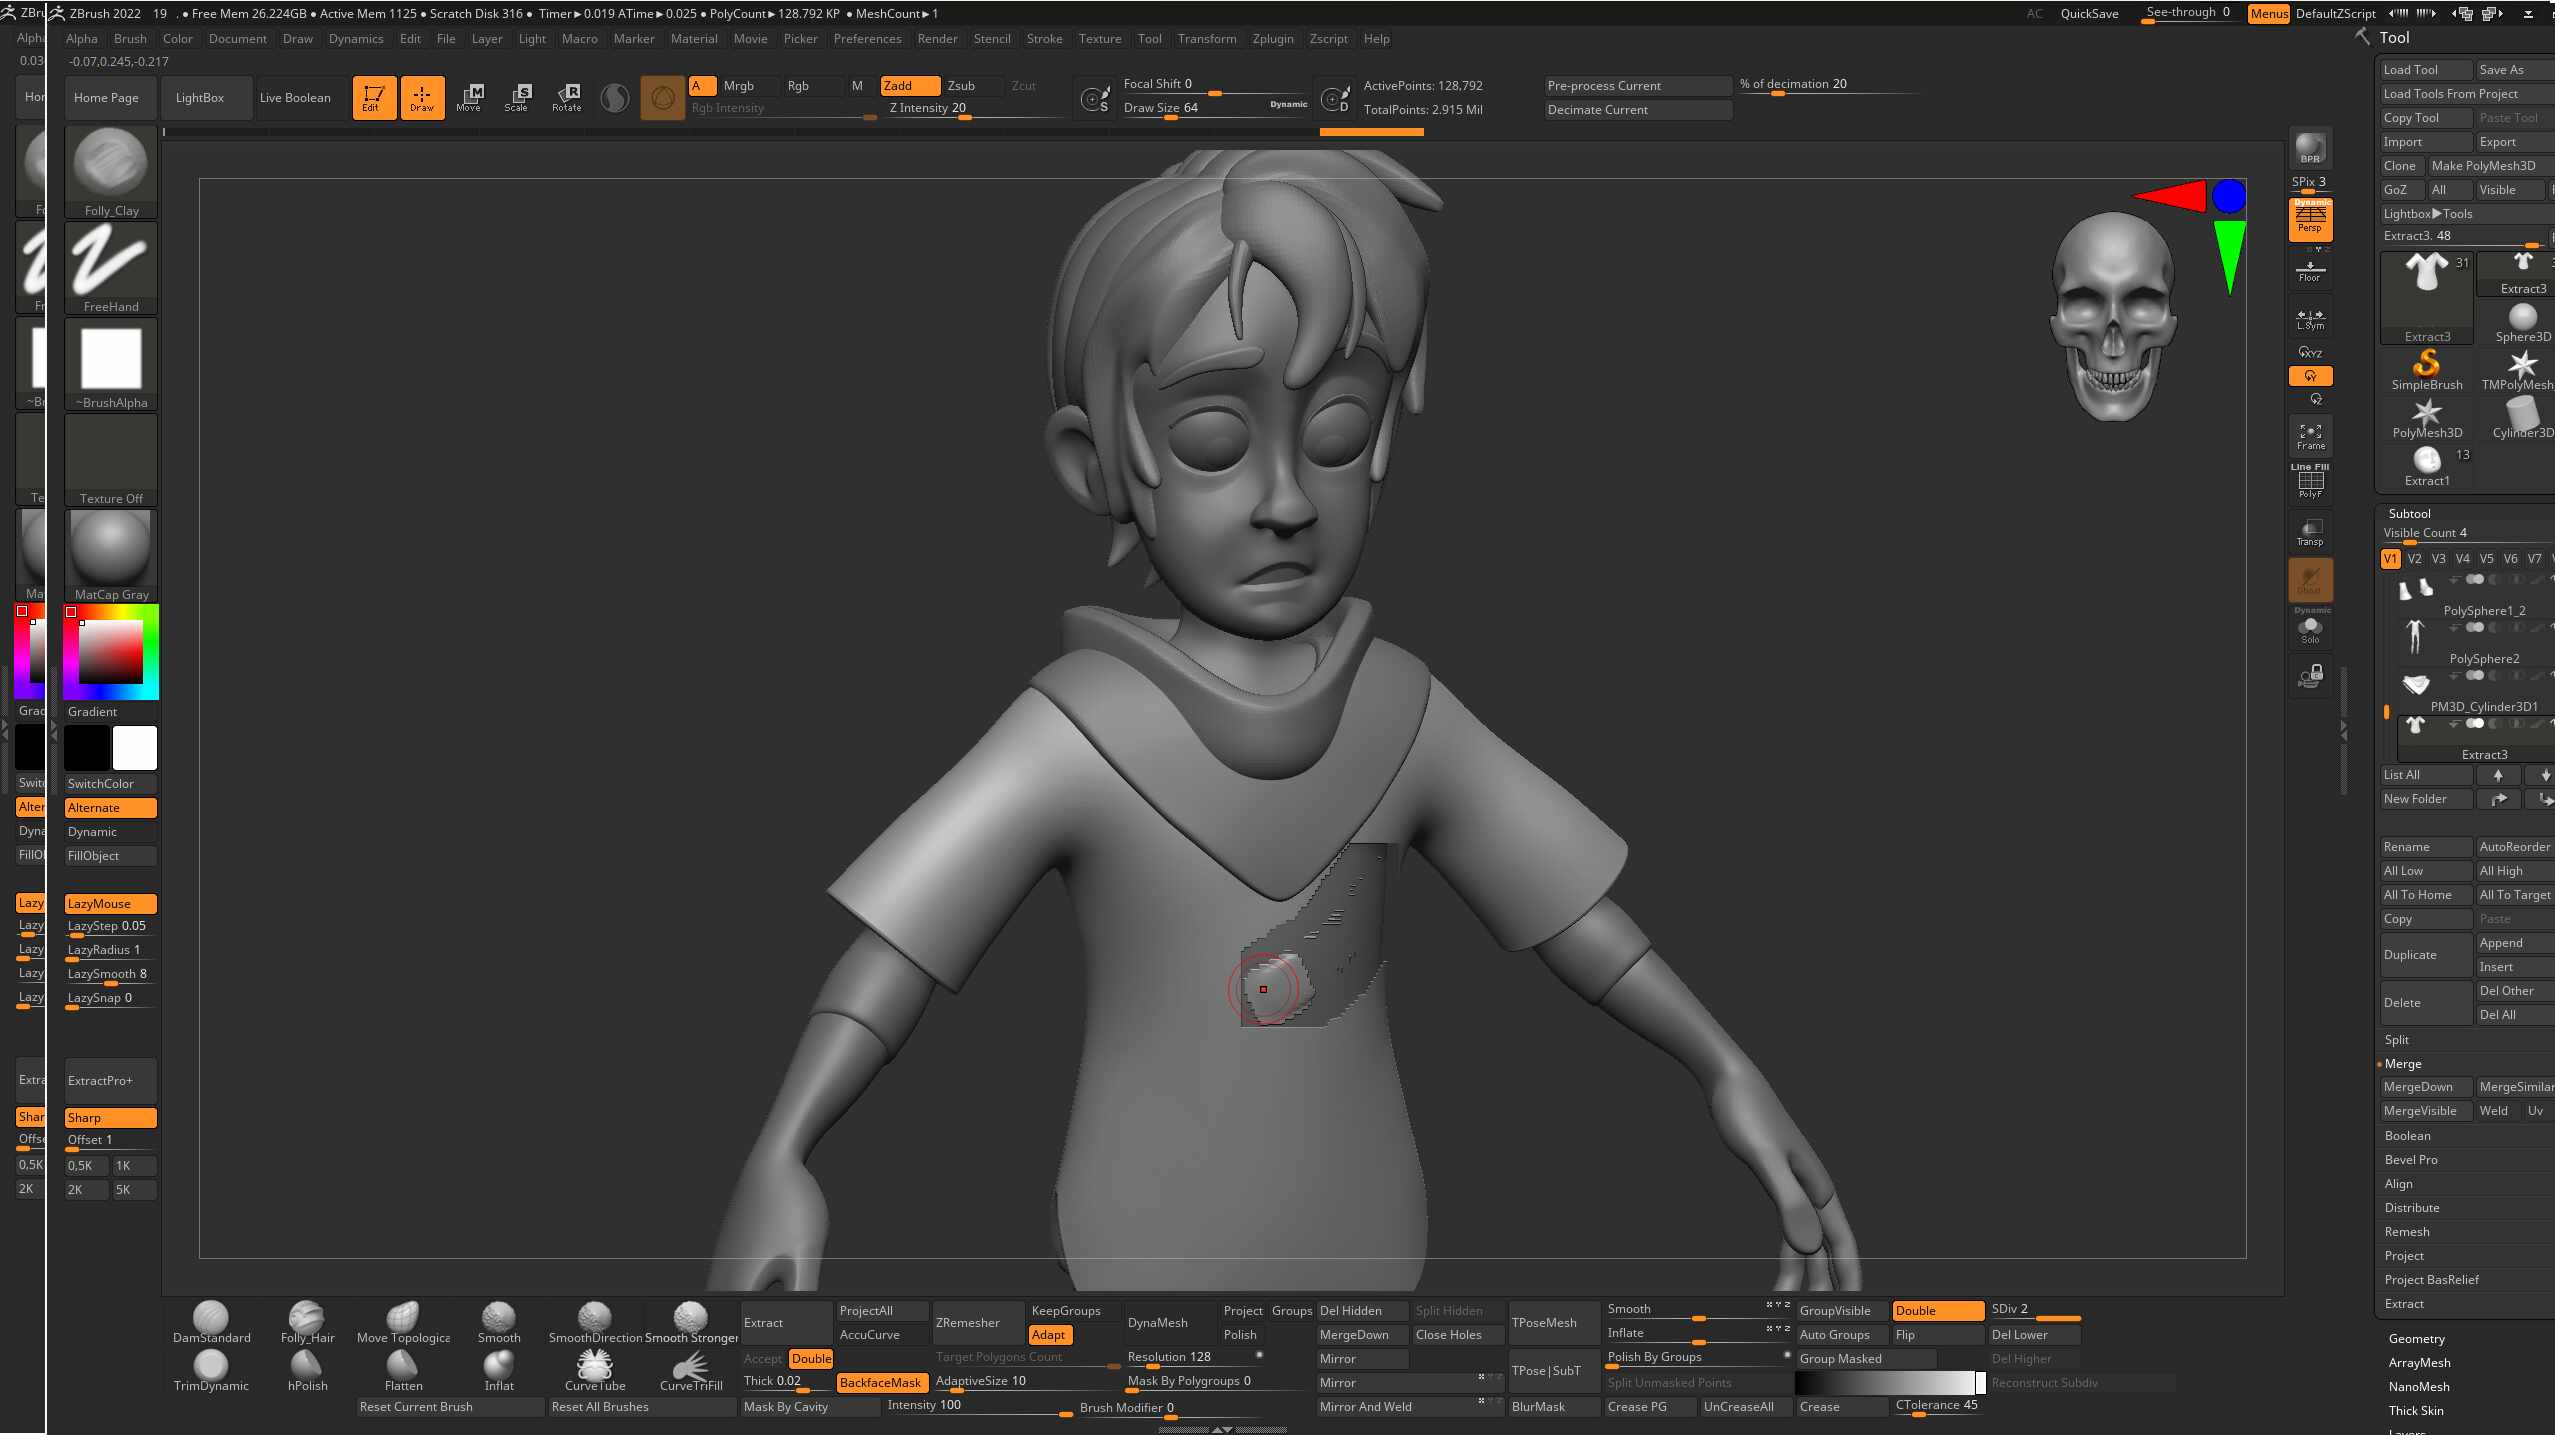
Task: Open the Preferences menu
Action: point(867,38)
